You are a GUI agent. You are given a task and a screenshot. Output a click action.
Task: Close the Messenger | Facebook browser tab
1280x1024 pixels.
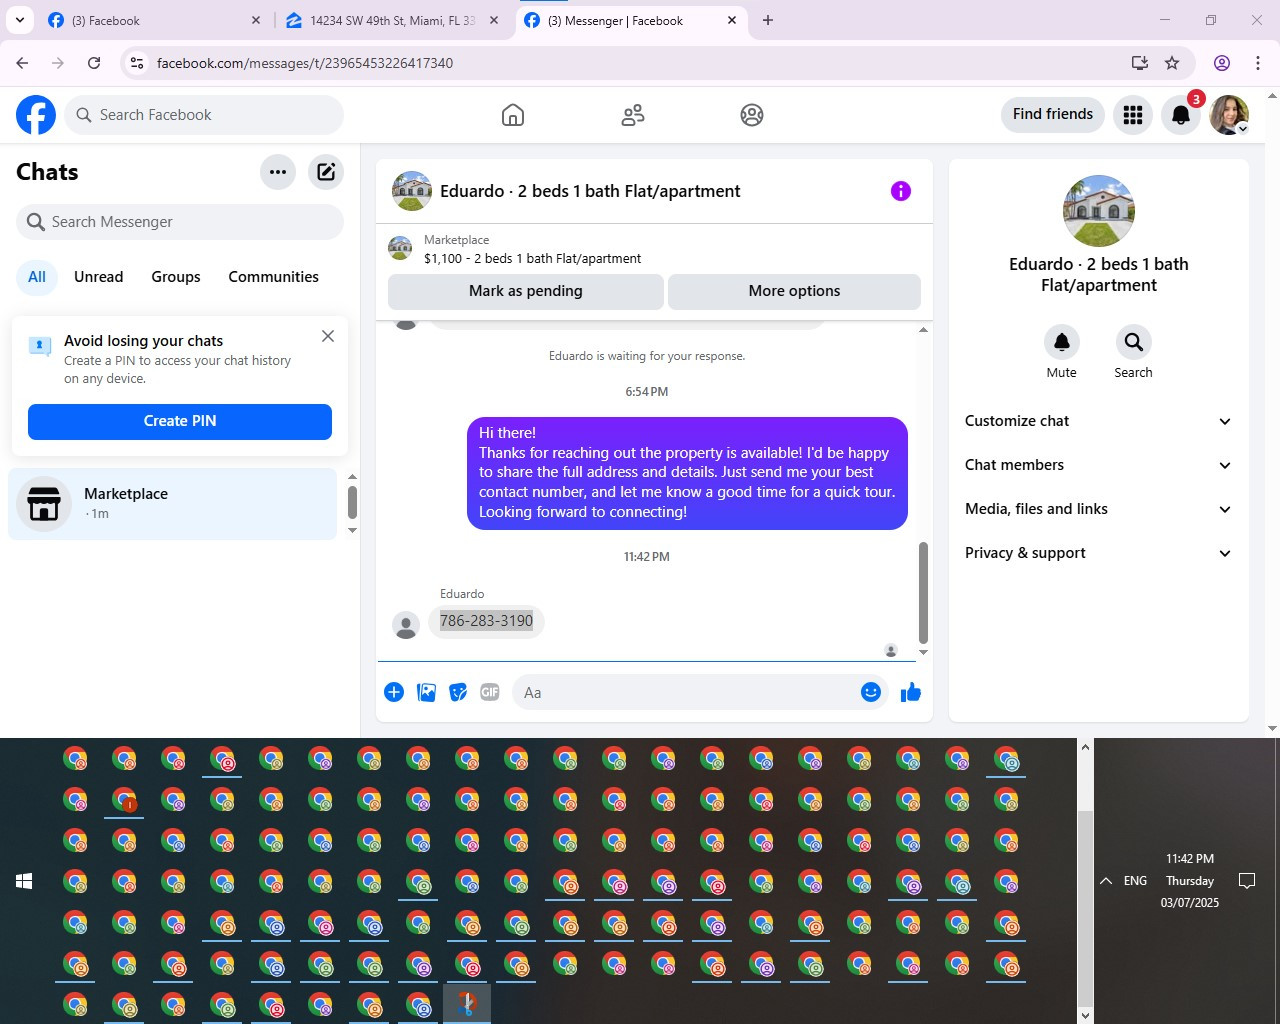(732, 20)
